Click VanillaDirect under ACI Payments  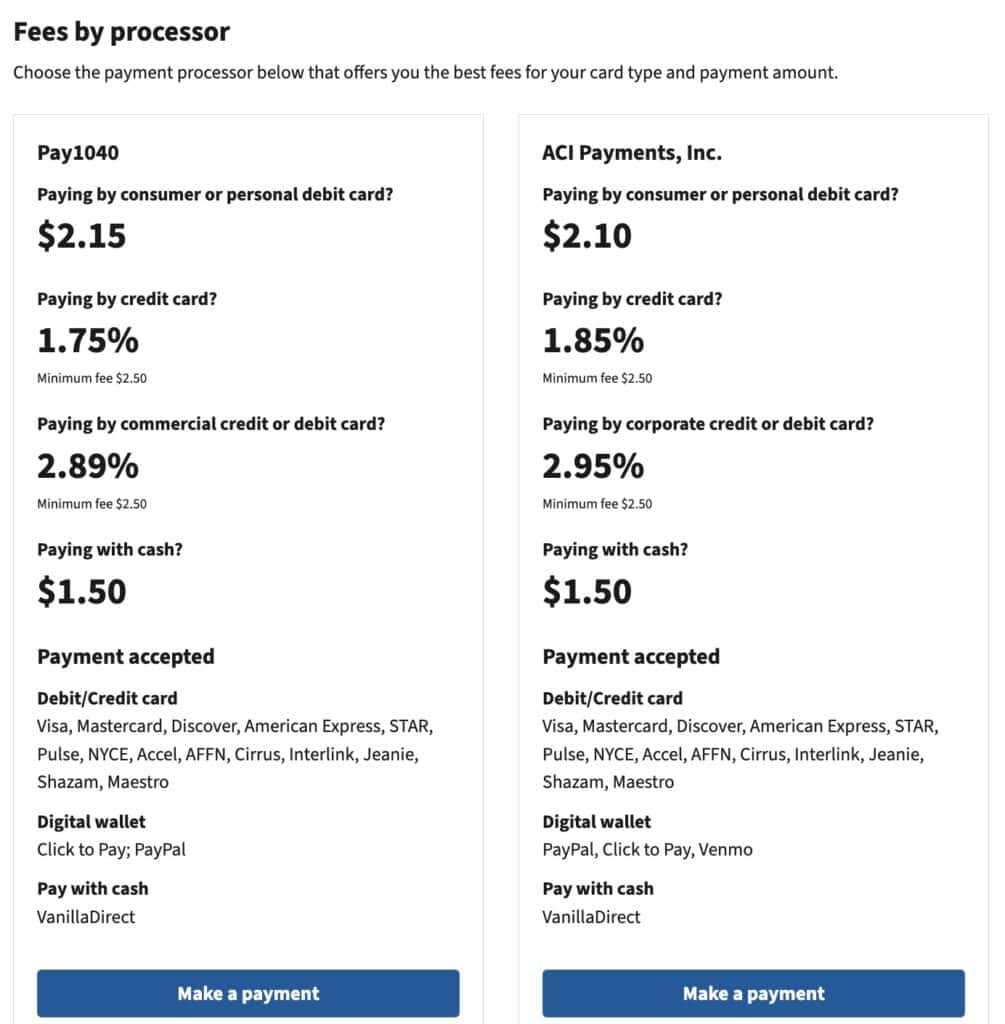(x=591, y=916)
